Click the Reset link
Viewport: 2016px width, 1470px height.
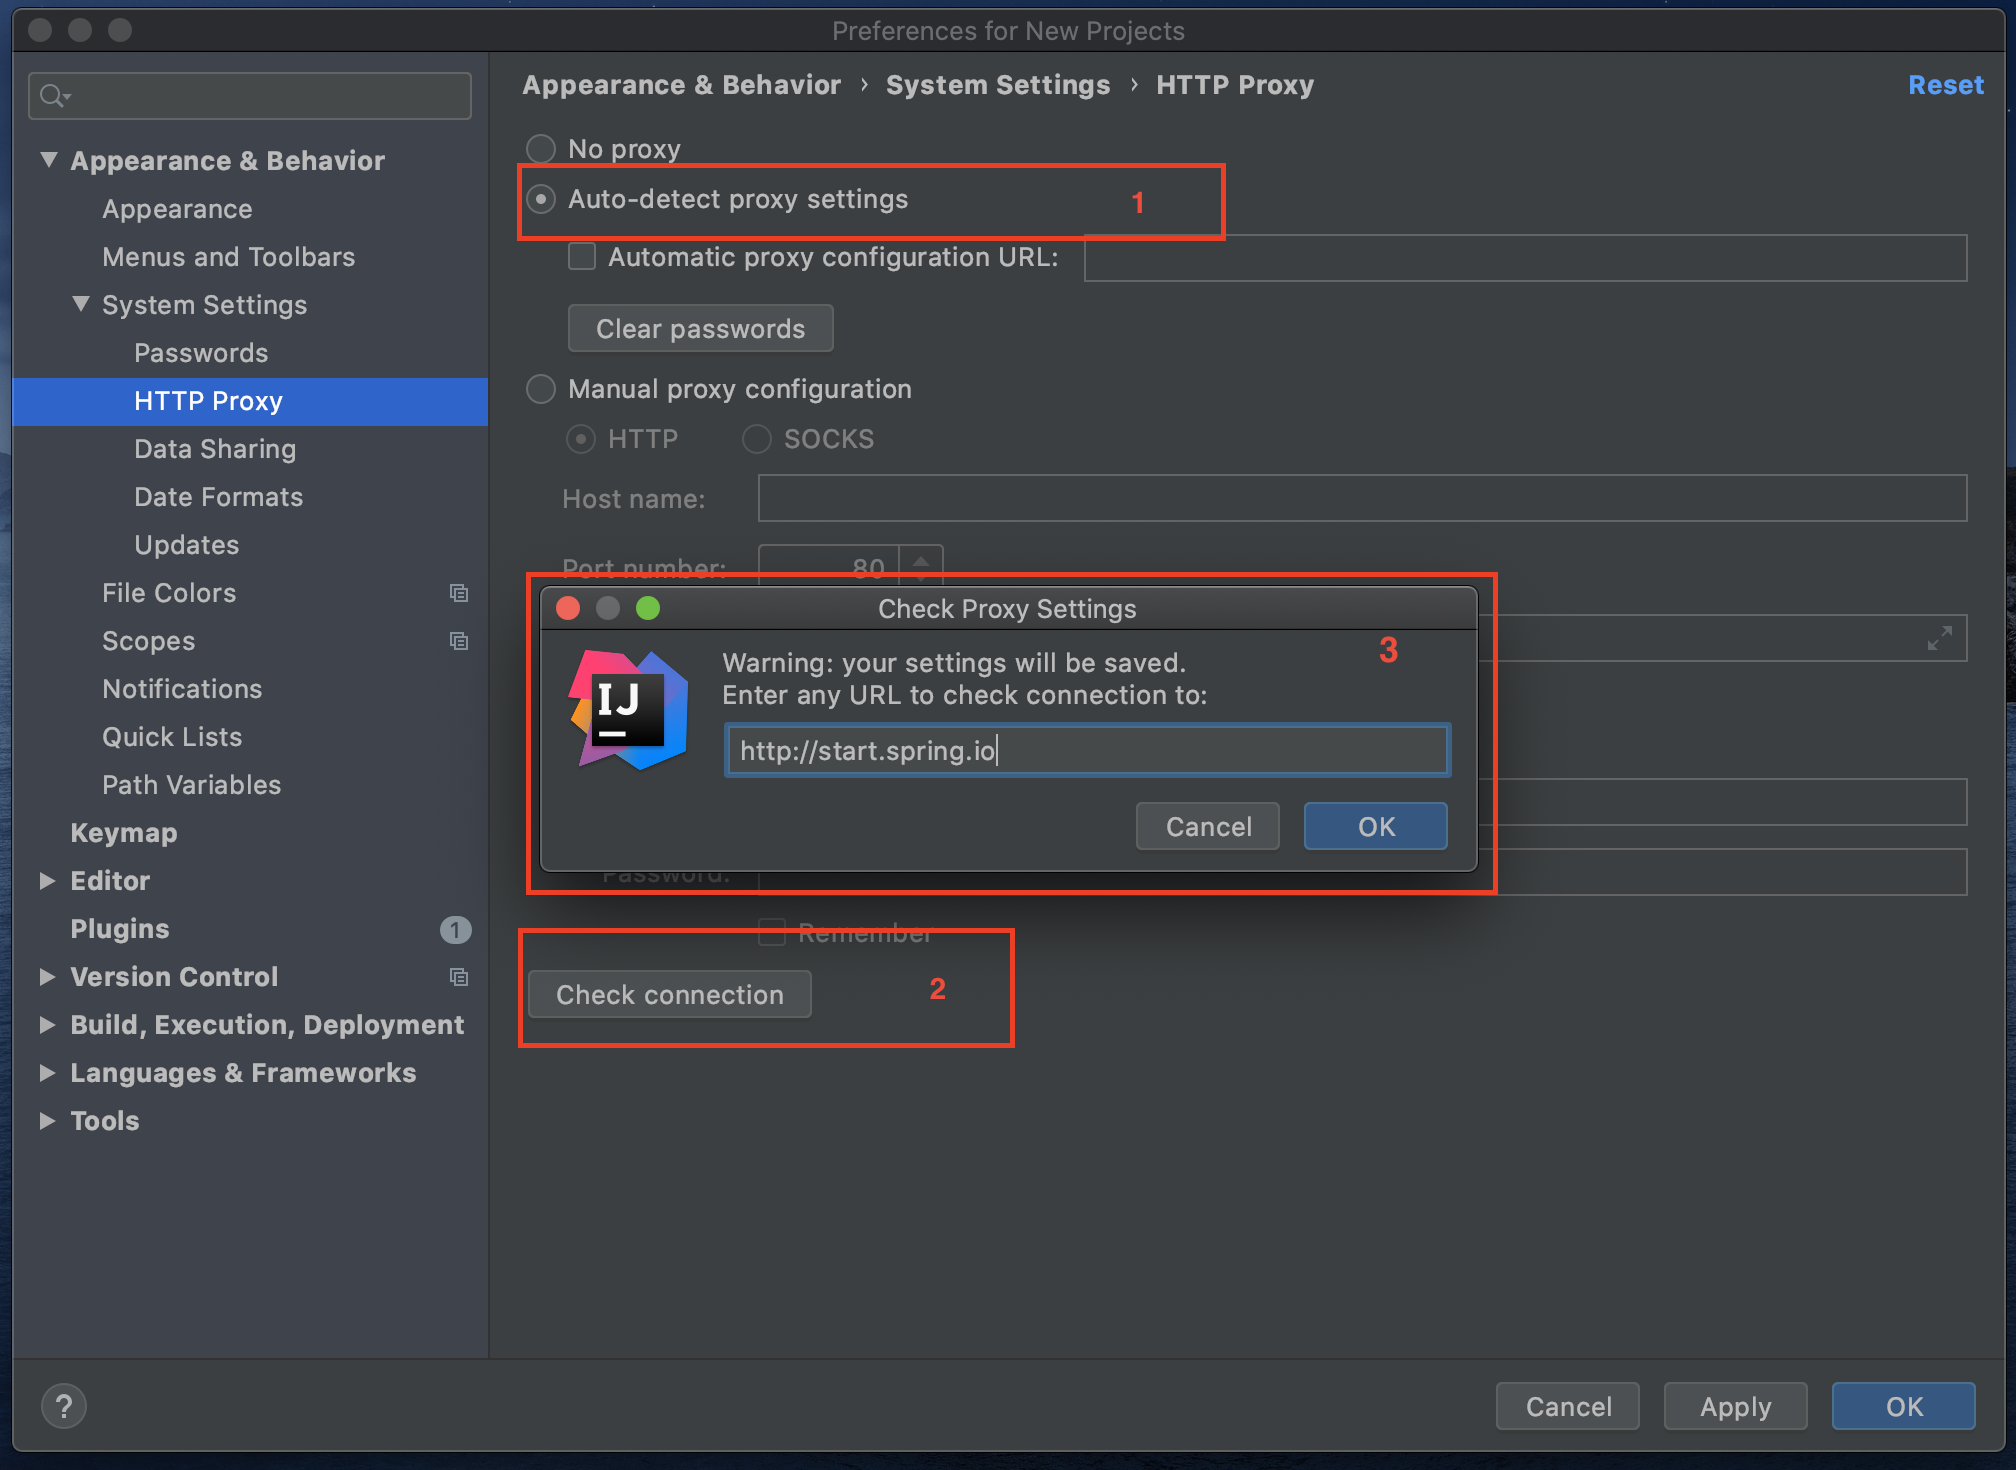click(1945, 85)
